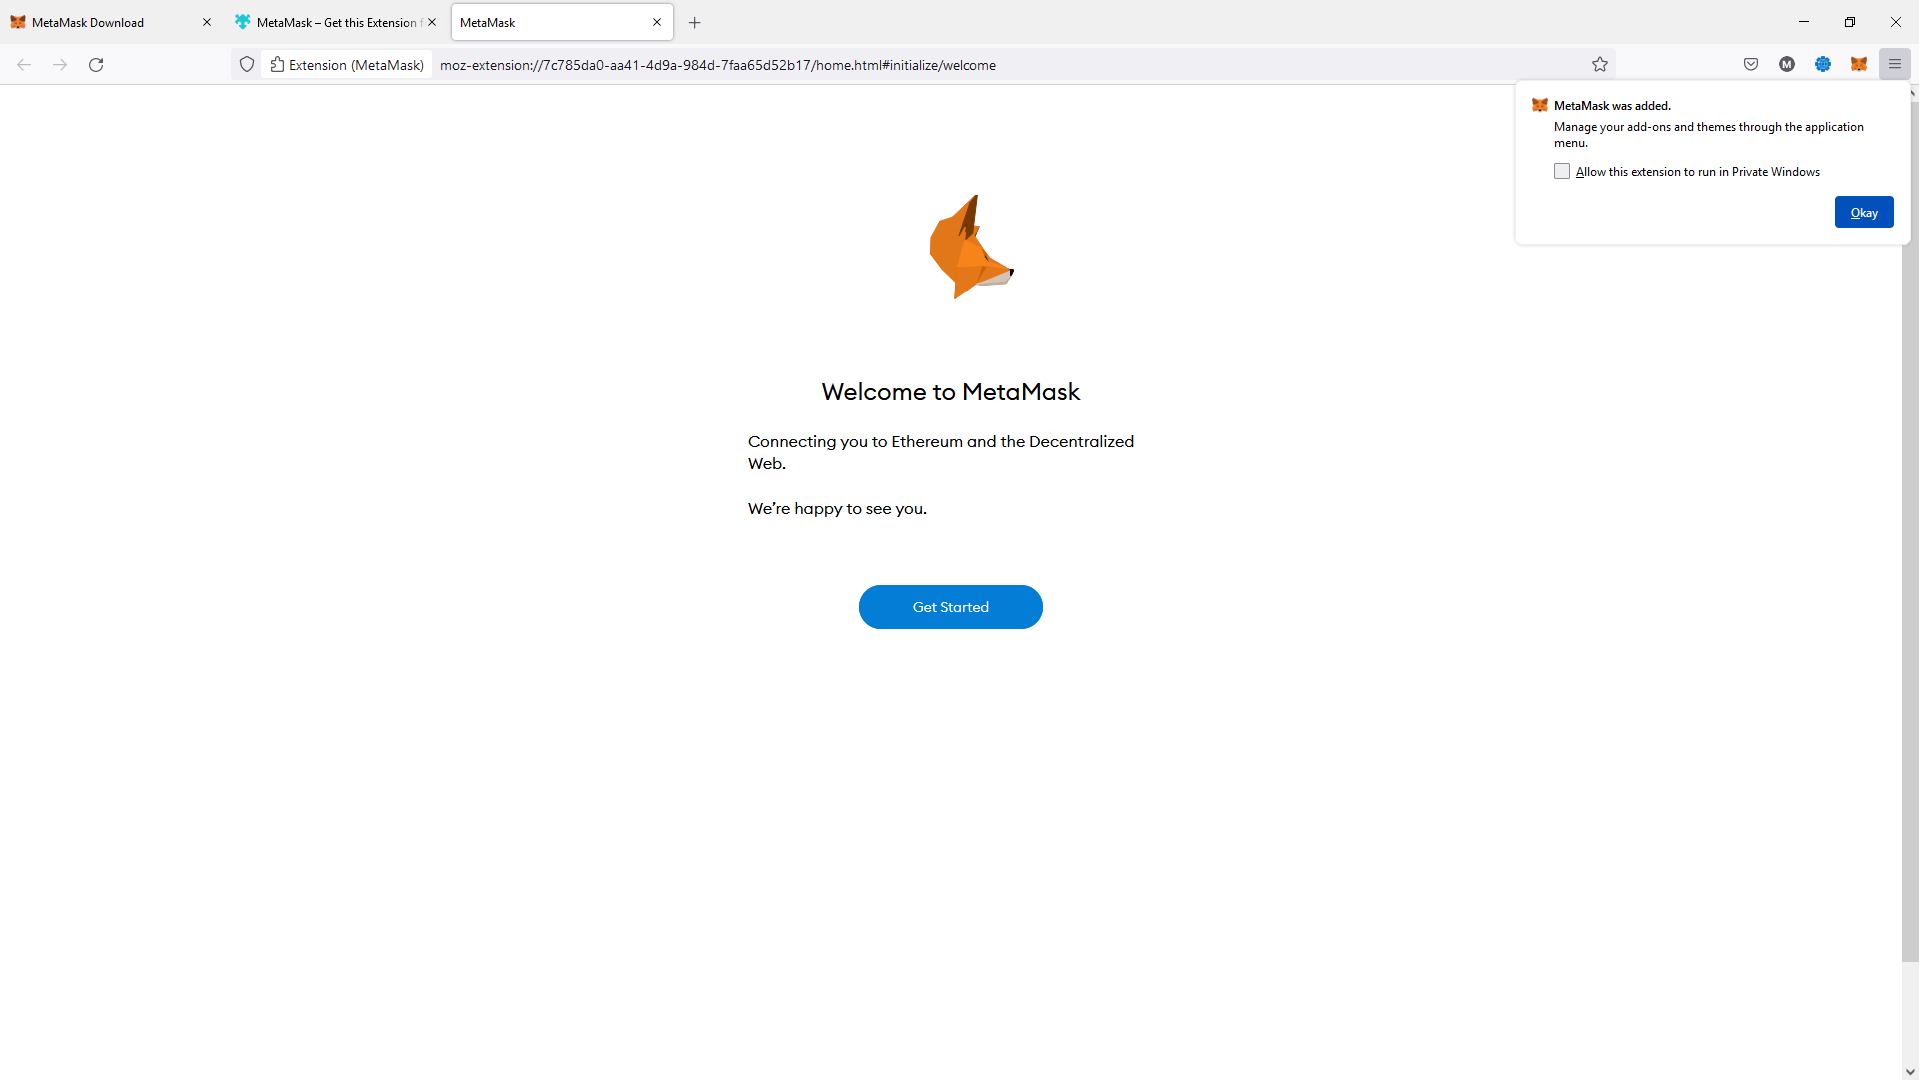Go back to the previous page
1920x1083 pixels.
(x=24, y=65)
